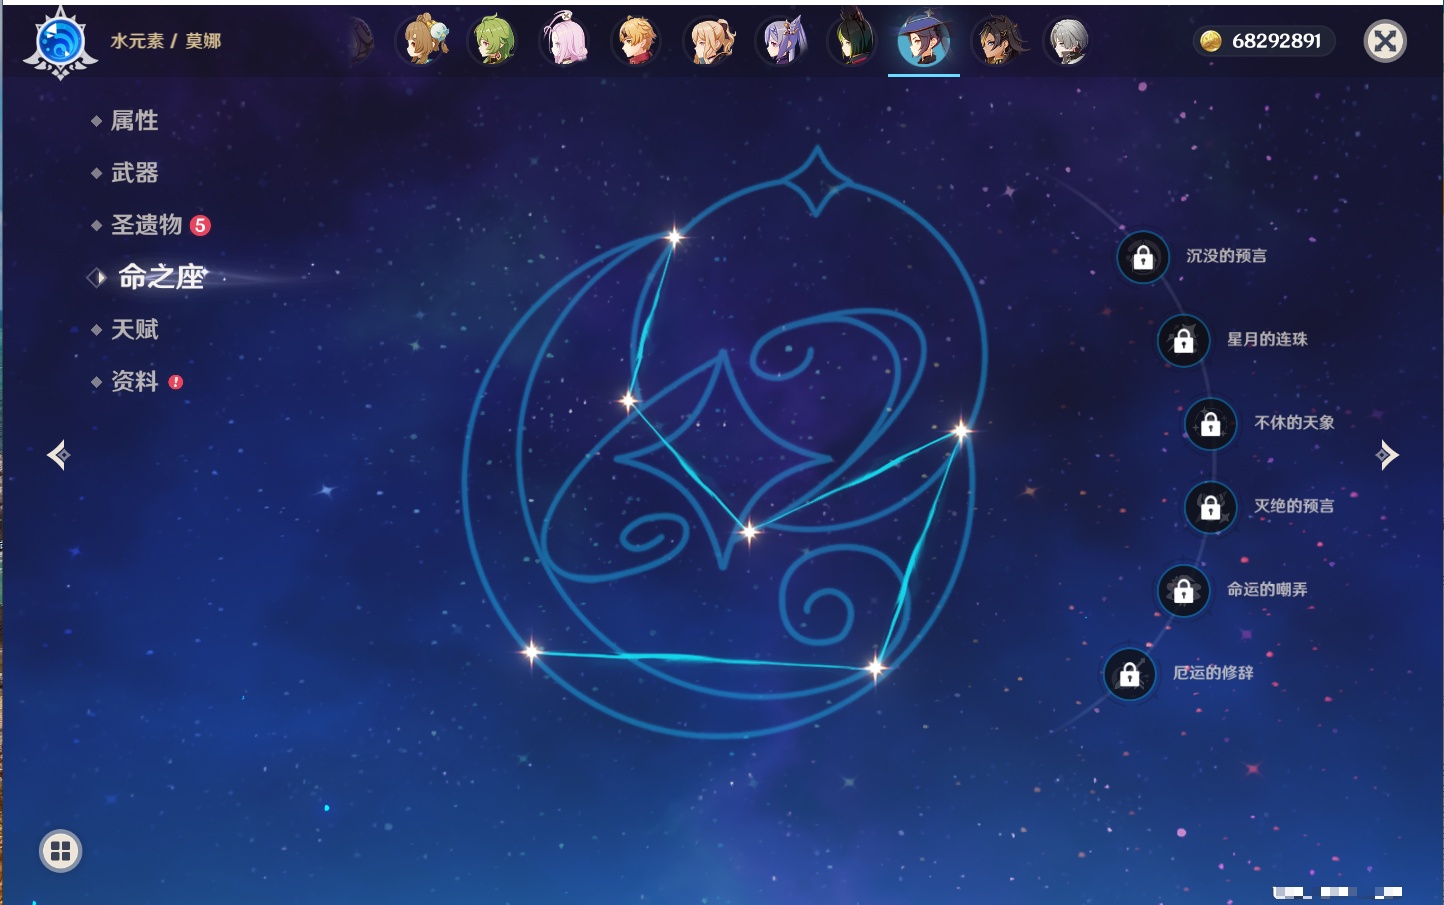Click the lock icon for 沉没的预言
The height and width of the screenshot is (905, 1444).
click(1143, 258)
